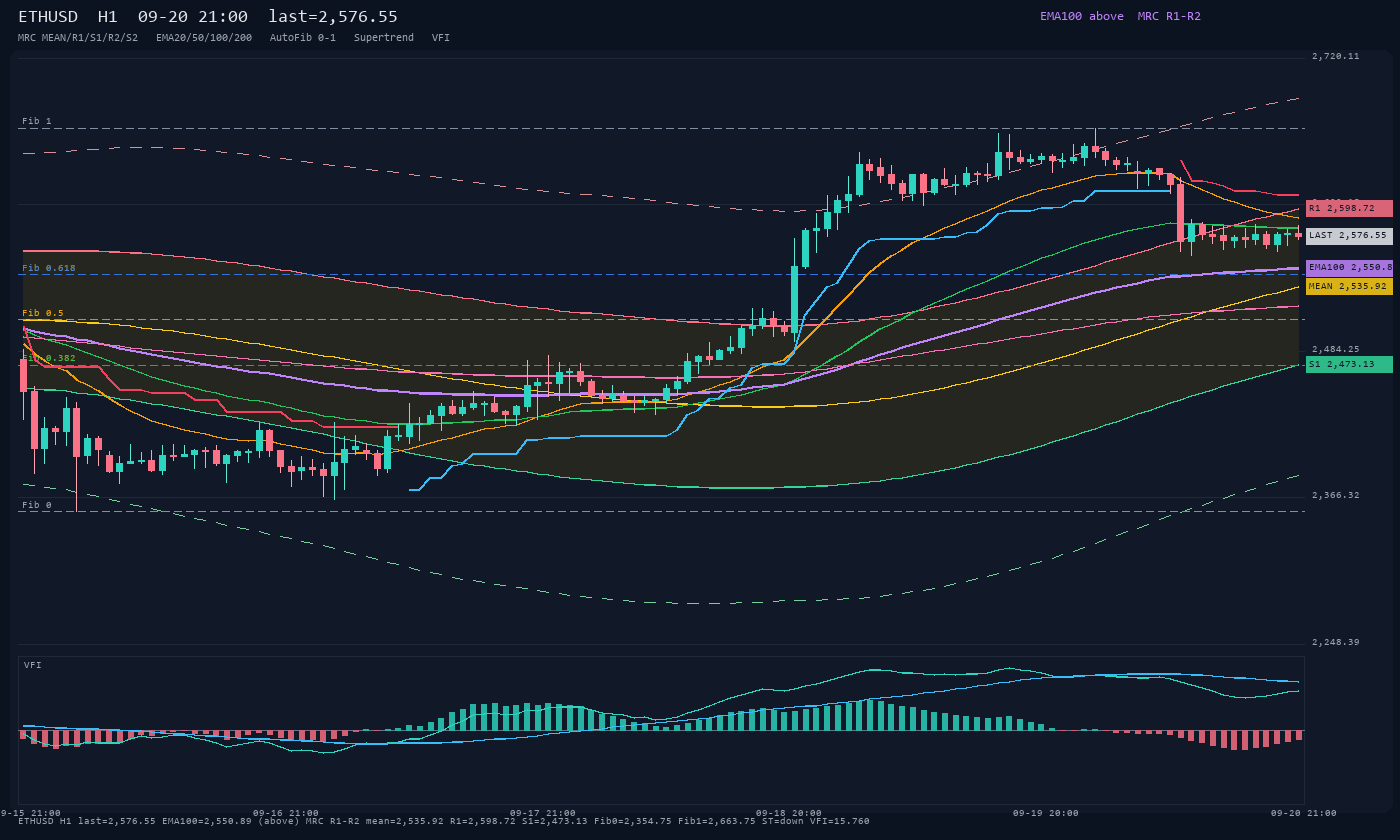1400x840 pixels.
Task: Select the 'EMA20/50/100/200' indicator legend
Action: tap(204, 37)
